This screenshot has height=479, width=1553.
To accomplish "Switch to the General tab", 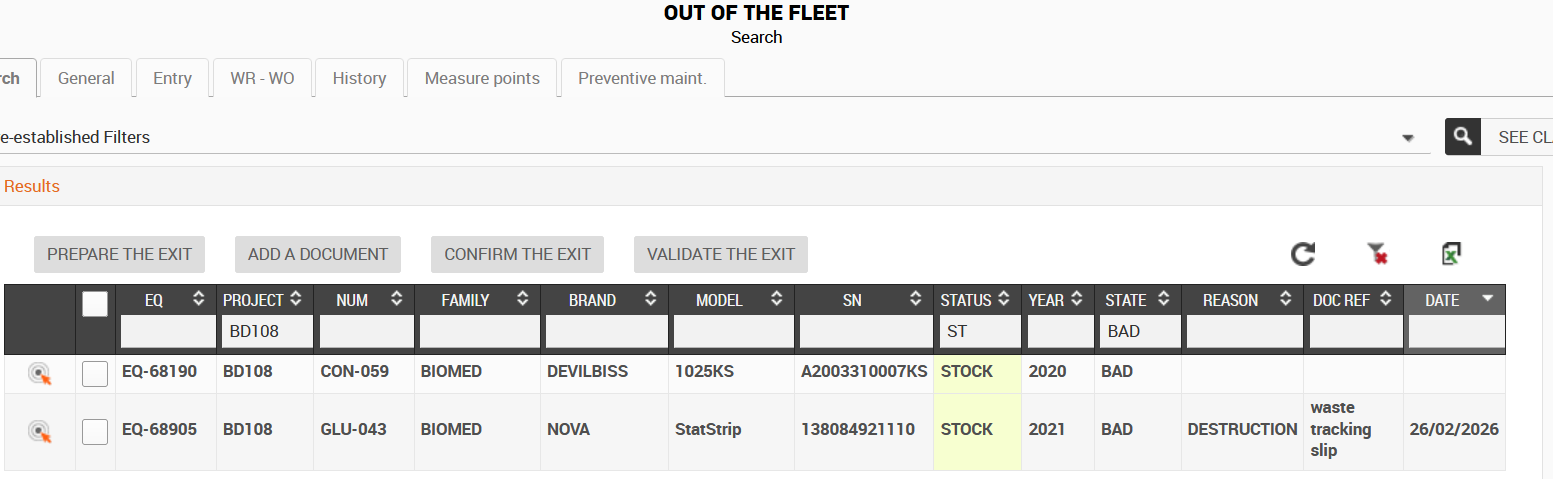I will [86, 78].
